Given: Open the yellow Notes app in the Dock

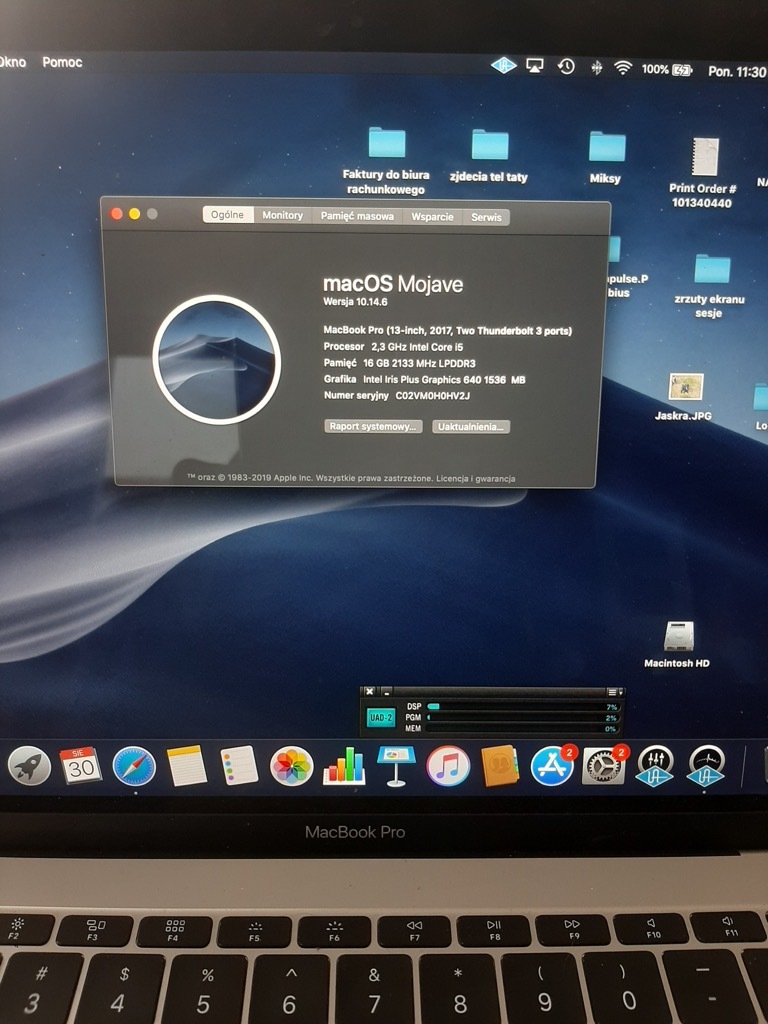Looking at the screenshot, I should tap(187, 766).
